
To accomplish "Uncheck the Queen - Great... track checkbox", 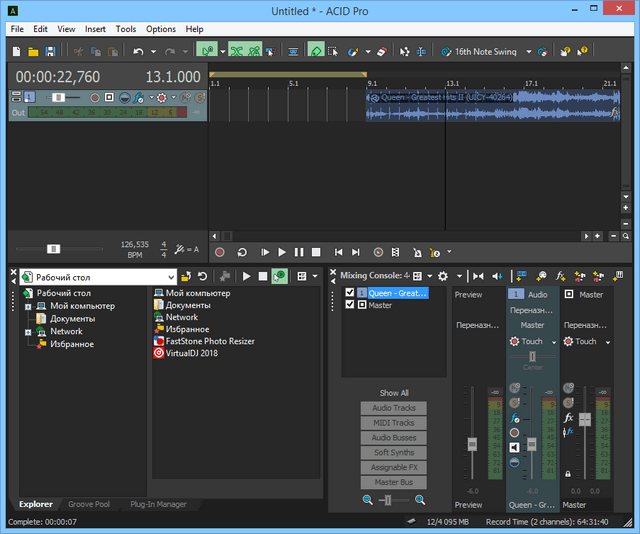I will pos(349,293).
